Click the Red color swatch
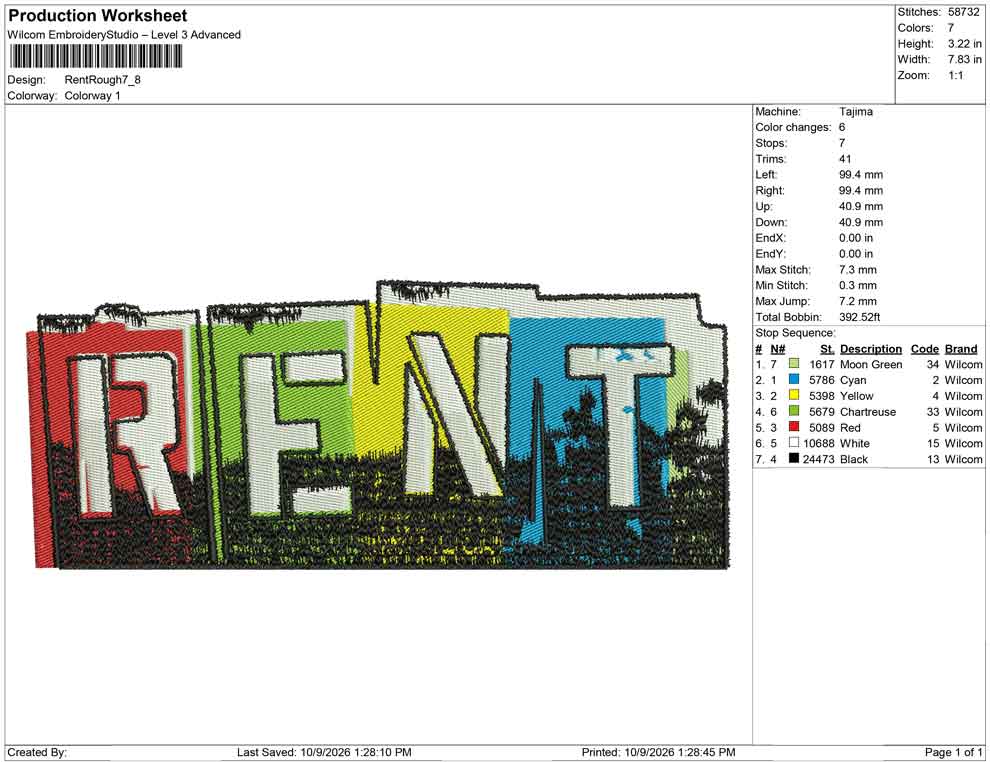 (x=794, y=427)
